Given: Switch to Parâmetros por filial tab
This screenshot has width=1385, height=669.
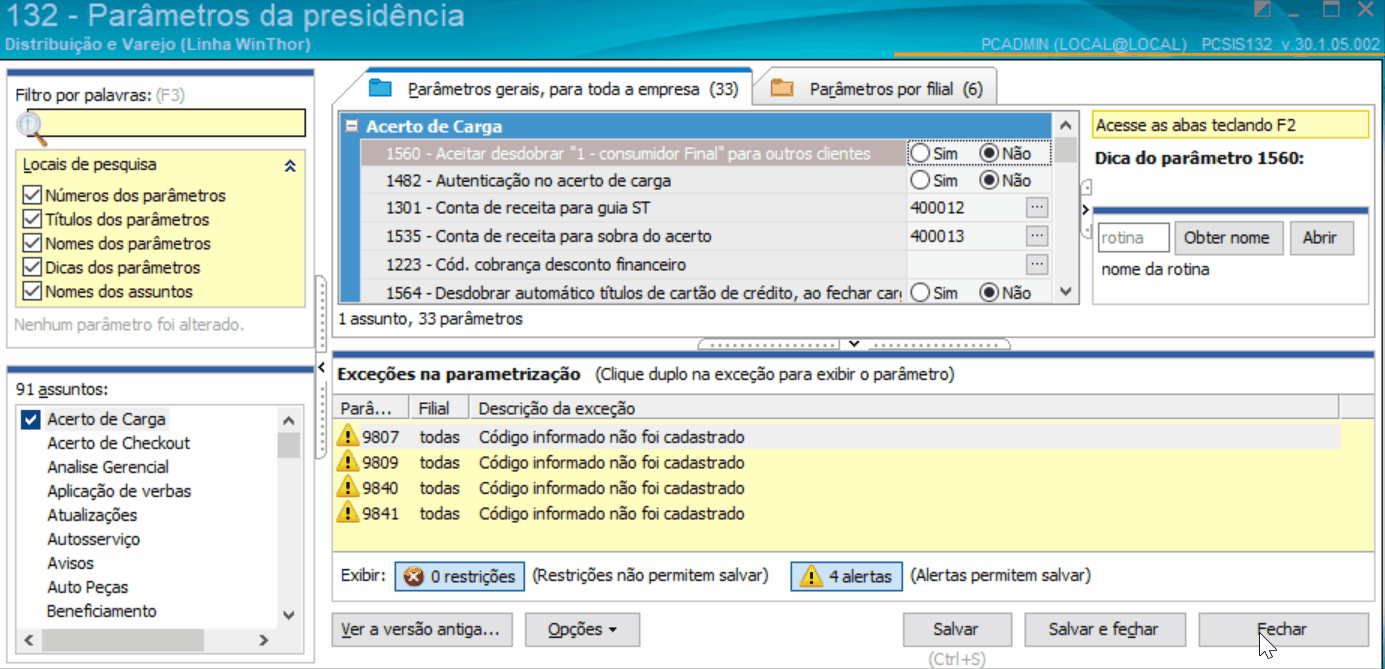Looking at the screenshot, I should click(877, 88).
